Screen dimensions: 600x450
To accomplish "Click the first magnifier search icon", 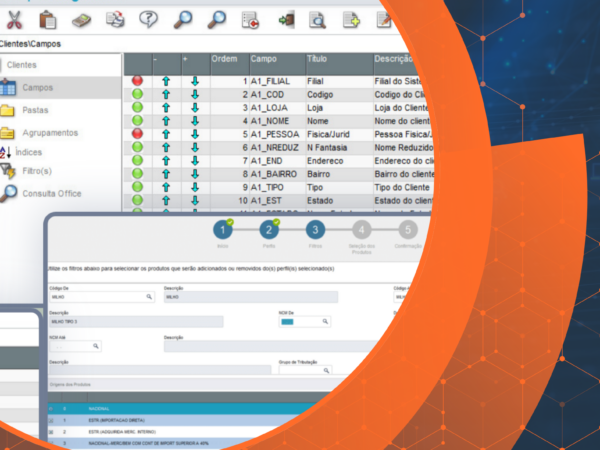I will click(182, 19).
